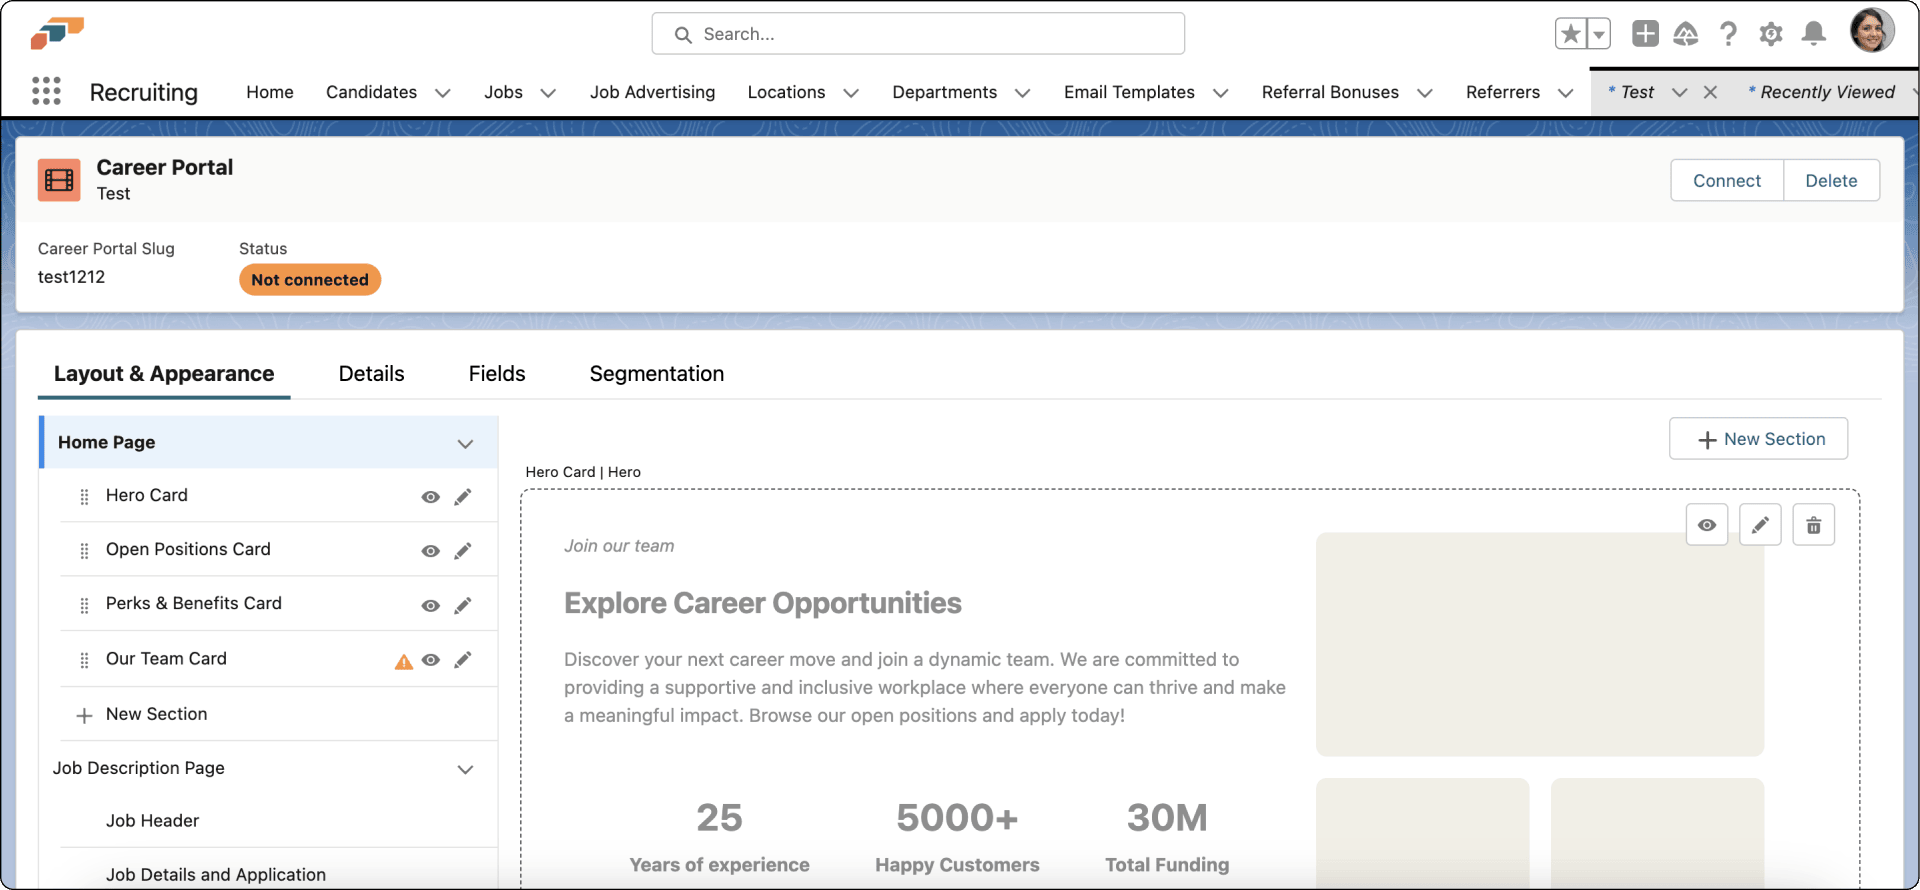Toggle hero preview eye visibility button
Image resolution: width=1920 pixels, height=890 pixels.
(x=1707, y=525)
